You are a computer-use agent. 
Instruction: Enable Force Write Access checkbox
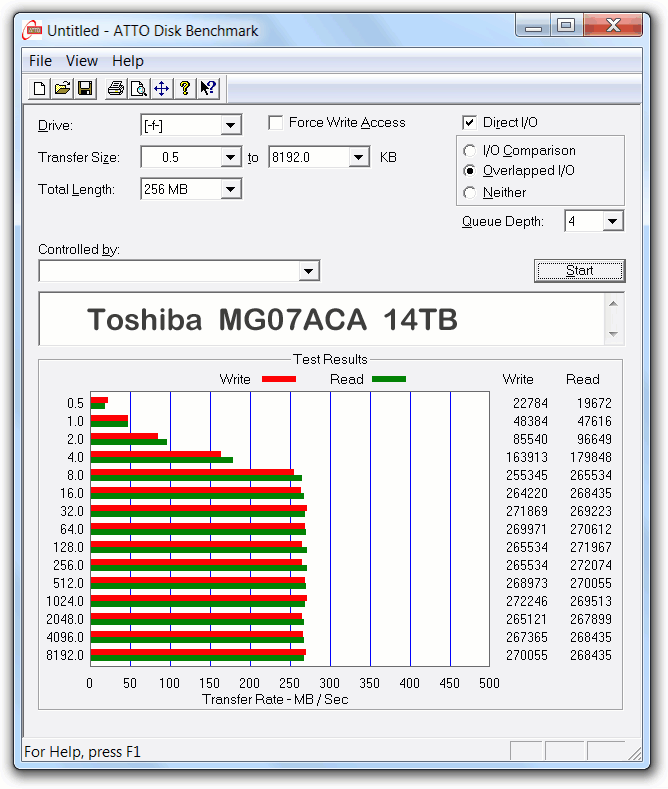tap(276, 123)
